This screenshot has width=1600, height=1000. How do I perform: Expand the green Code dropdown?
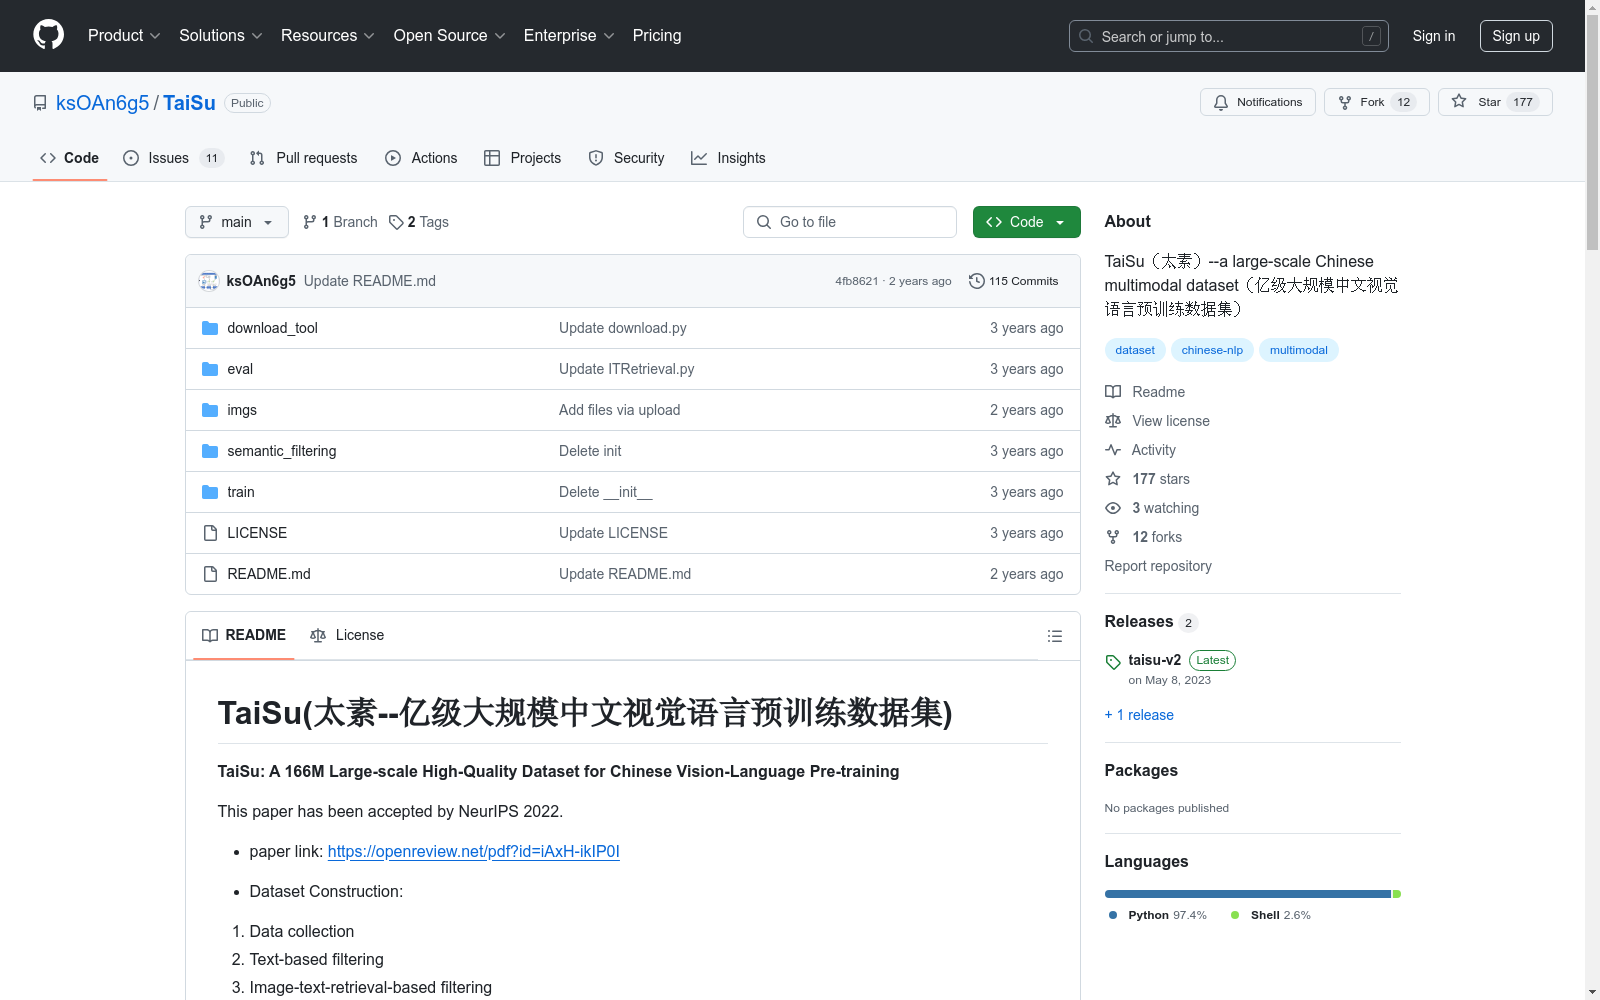click(1026, 222)
